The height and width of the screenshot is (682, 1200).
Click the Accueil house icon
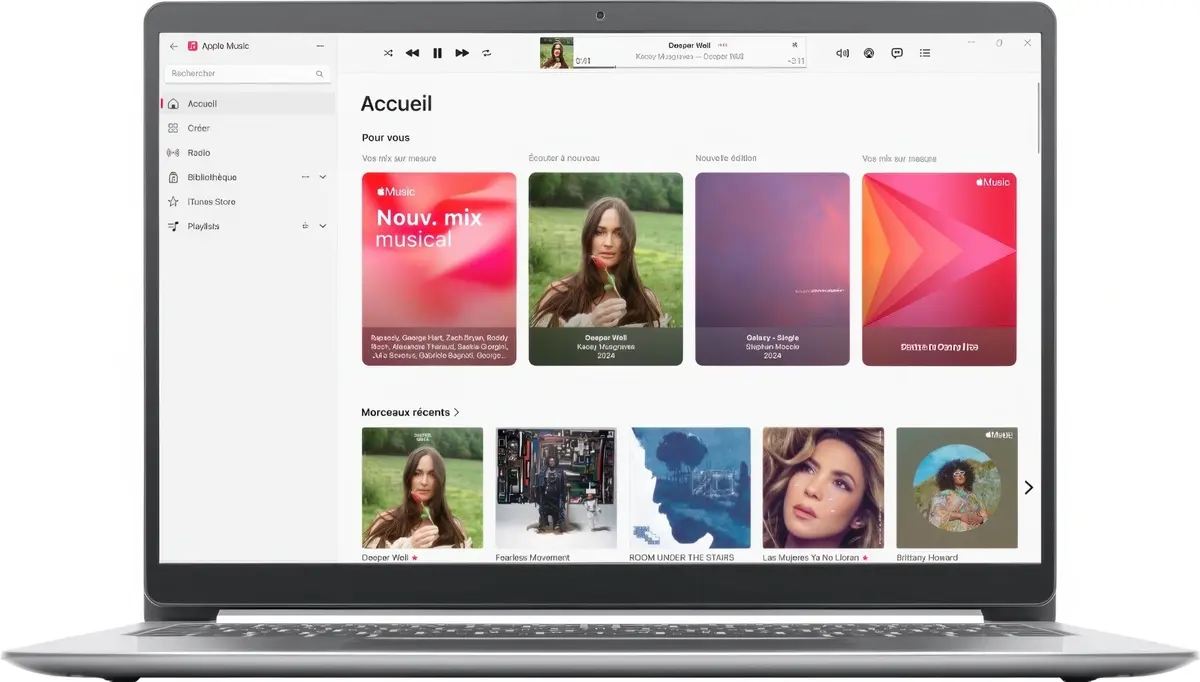173,104
